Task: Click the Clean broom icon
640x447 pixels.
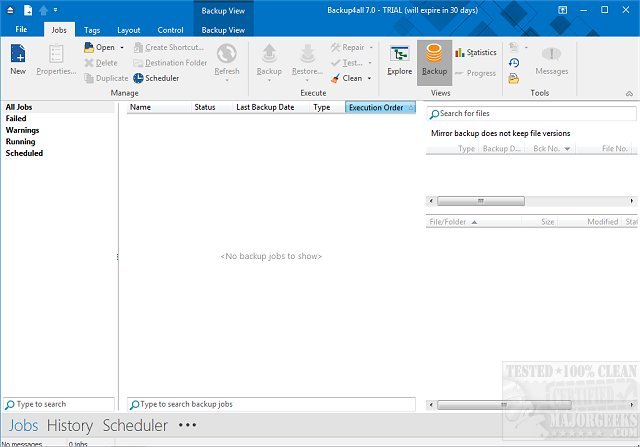Action: (336, 78)
